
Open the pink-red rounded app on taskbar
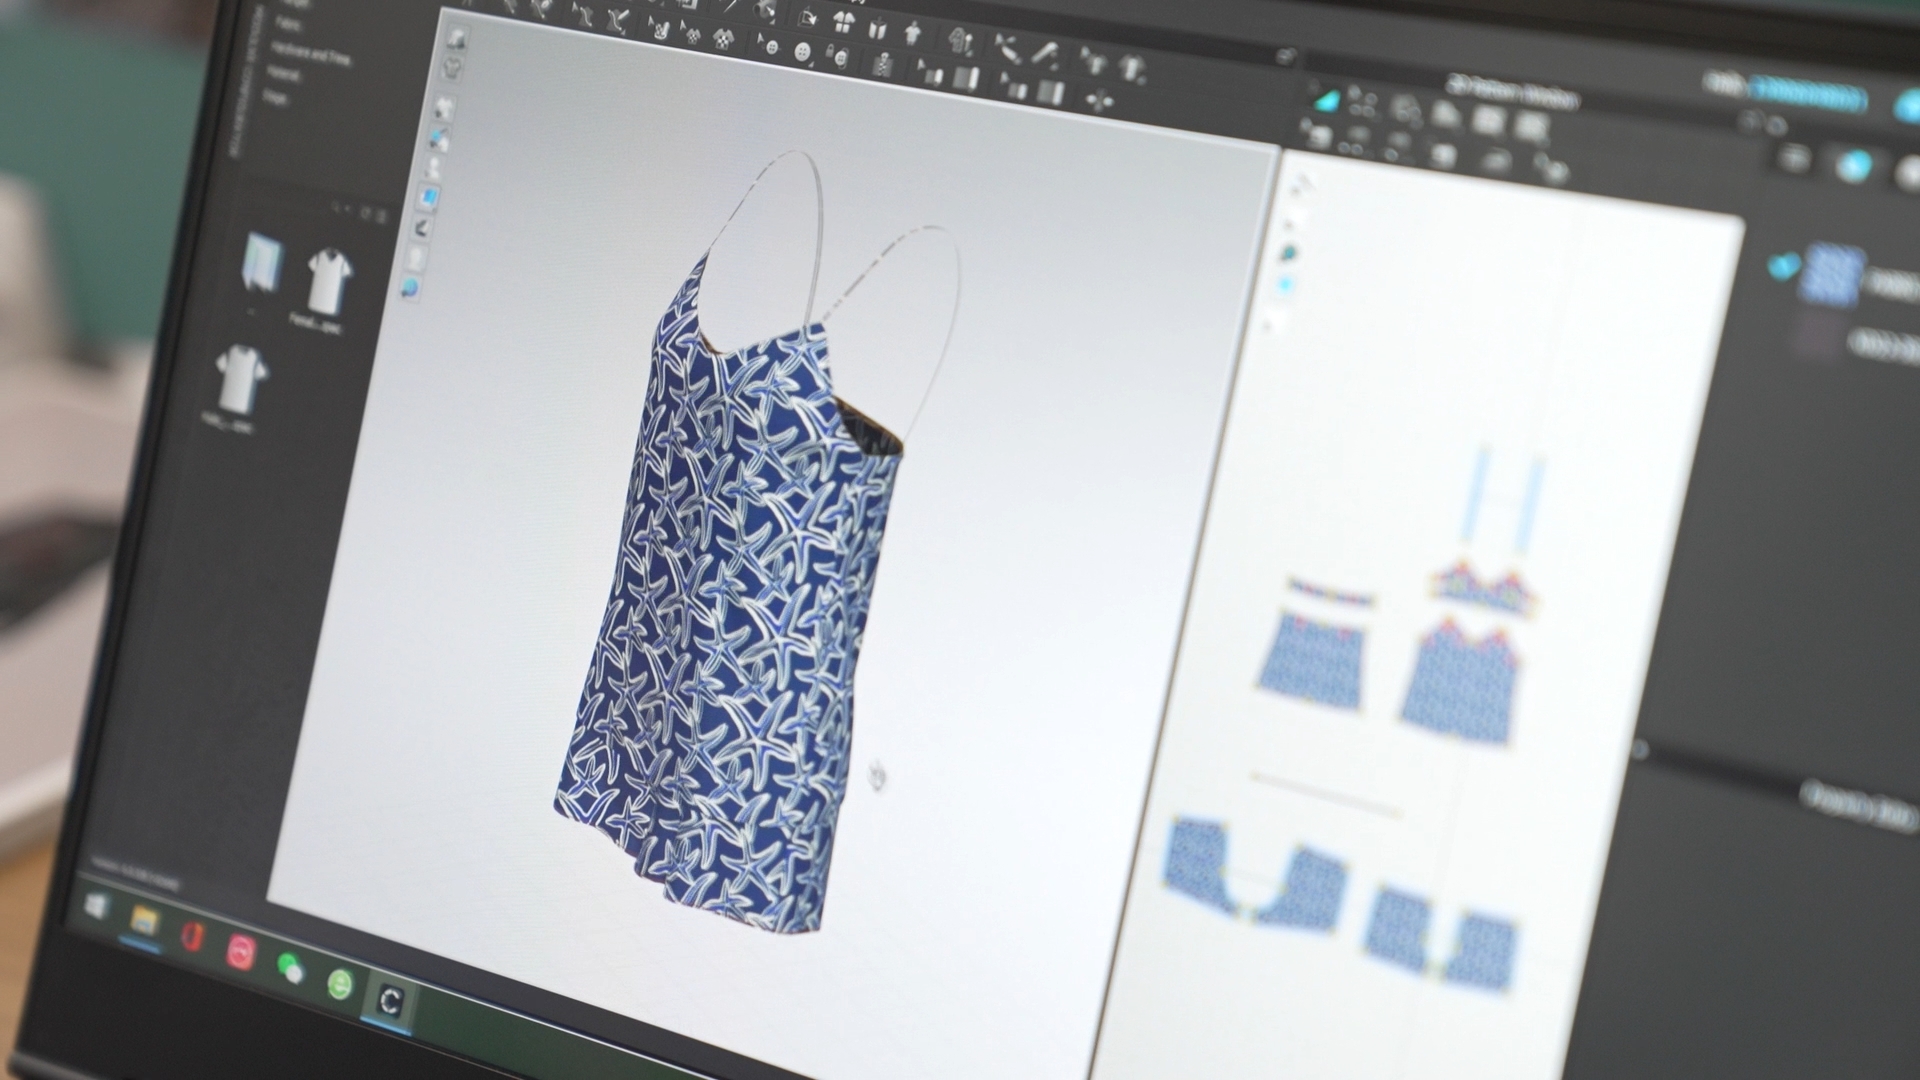click(x=241, y=952)
